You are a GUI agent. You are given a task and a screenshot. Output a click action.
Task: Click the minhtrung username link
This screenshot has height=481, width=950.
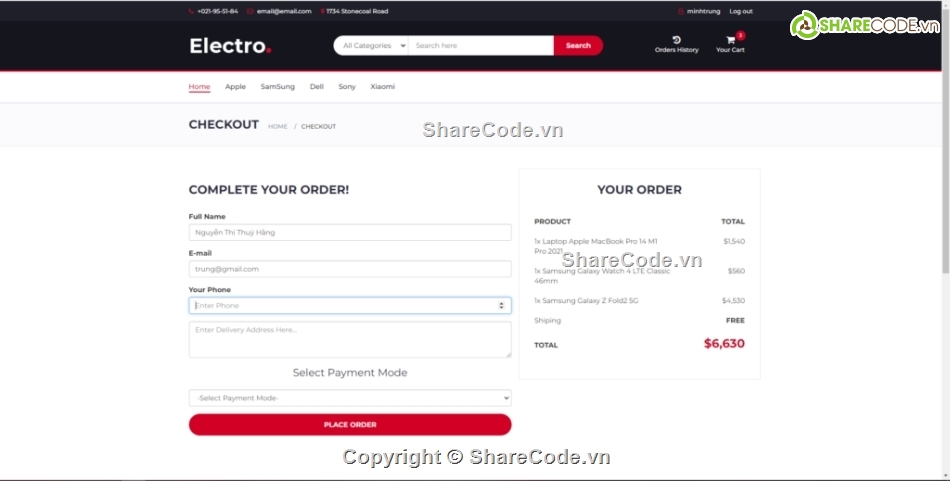pos(703,12)
